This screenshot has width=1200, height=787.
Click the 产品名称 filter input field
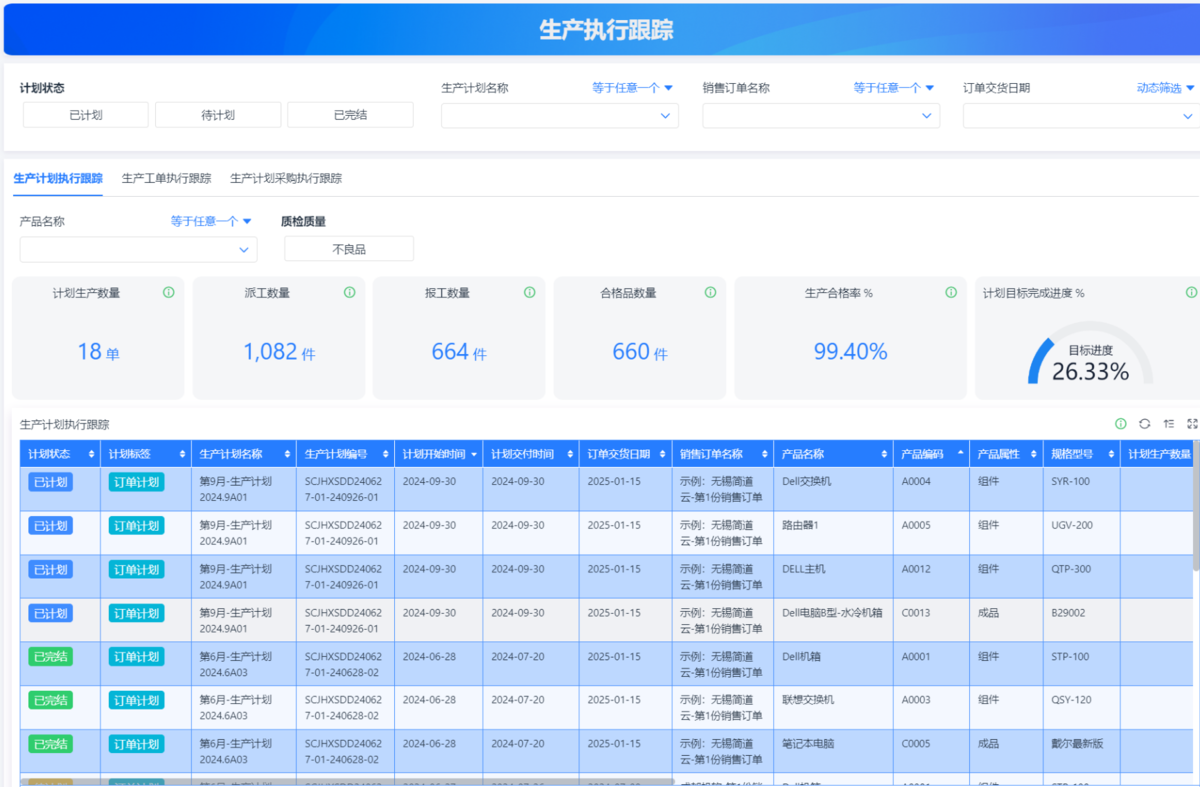138,249
